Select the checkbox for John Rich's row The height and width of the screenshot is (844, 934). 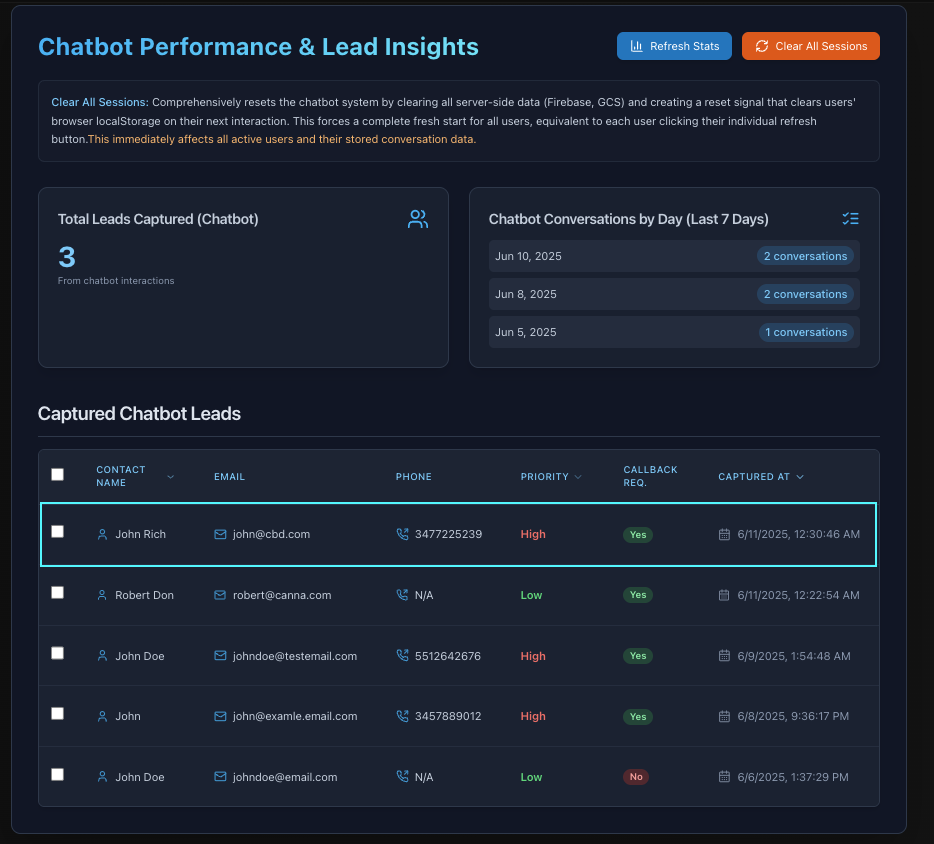(x=57, y=531)
